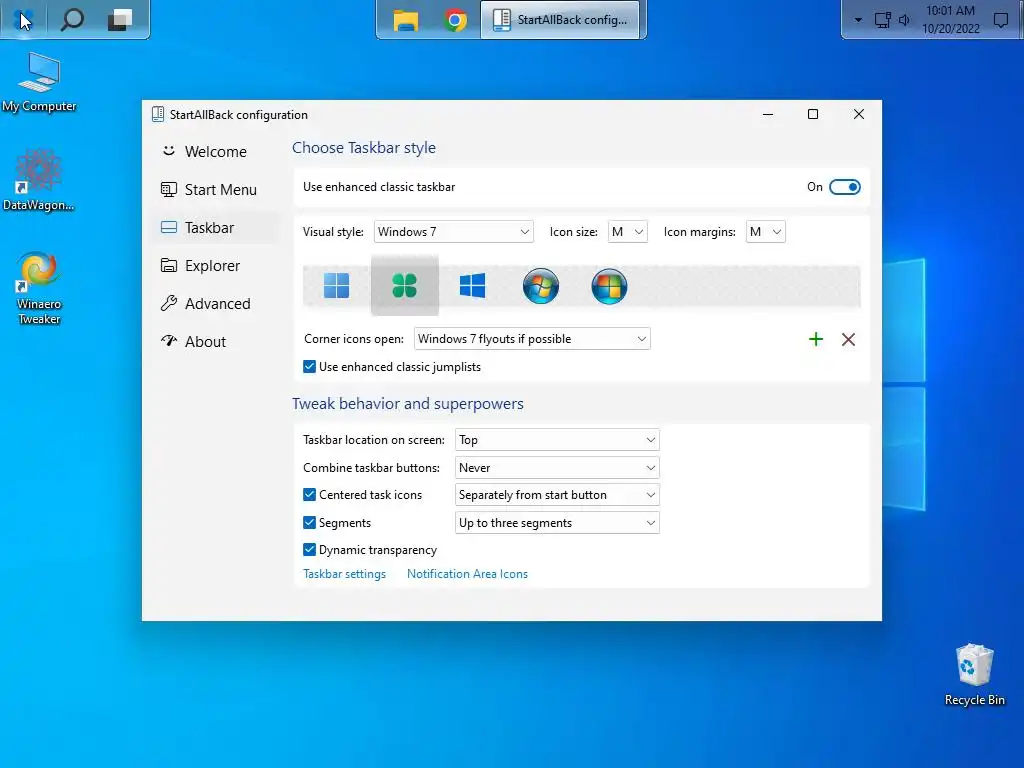
Task: Add a custom start button with plus icon
Action: click(x=816, y=339)
